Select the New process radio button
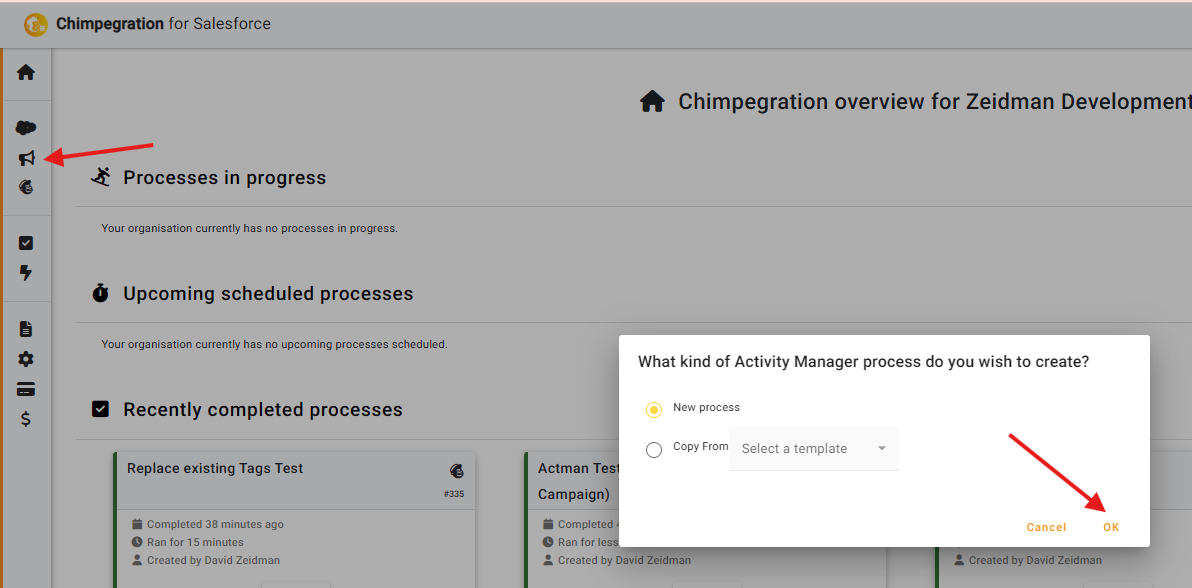1192x588 pixels. pyautogui.click(x=654, y=409)
